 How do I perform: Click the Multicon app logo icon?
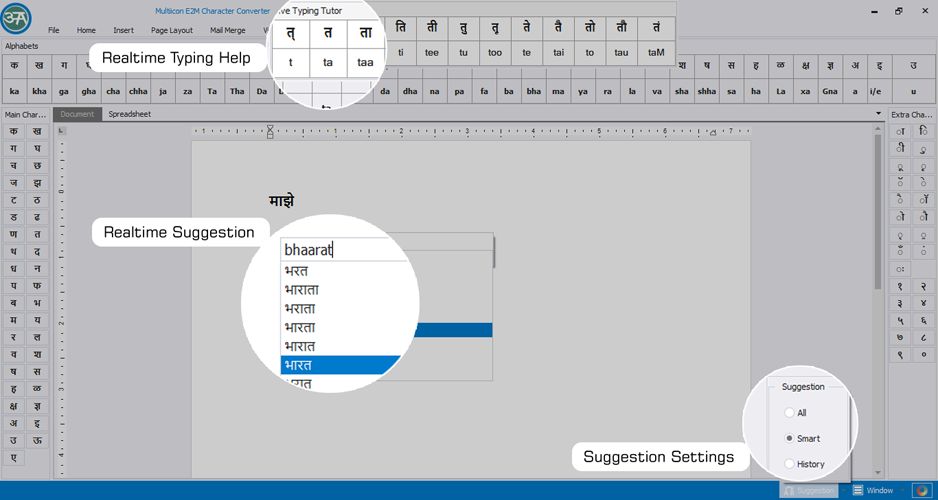16,19
